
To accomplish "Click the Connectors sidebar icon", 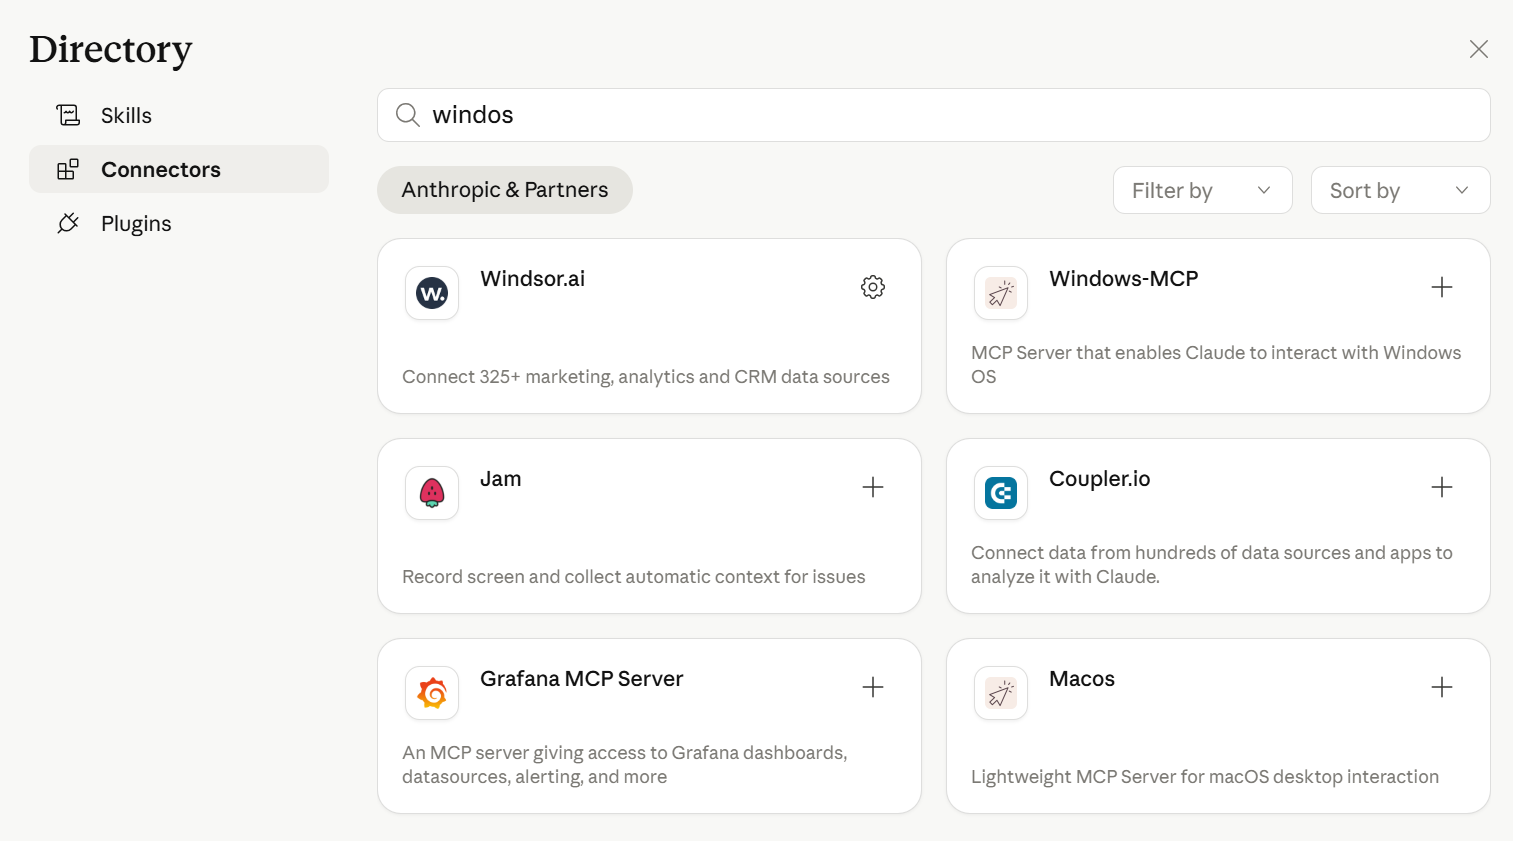I will [67, 169].
